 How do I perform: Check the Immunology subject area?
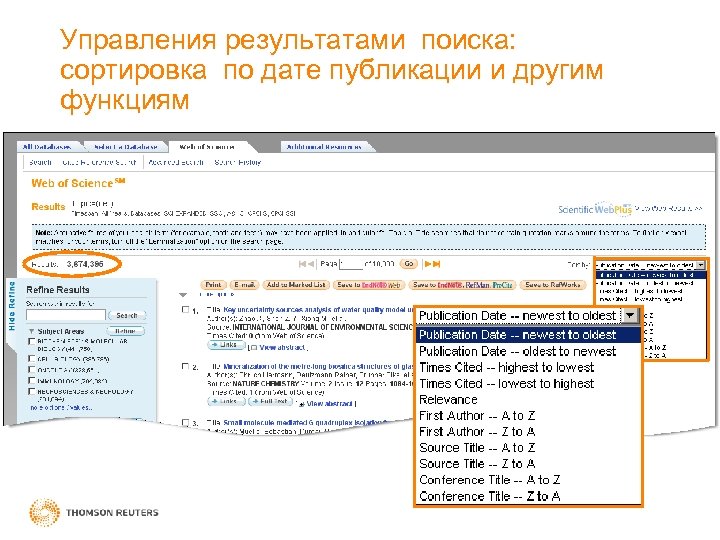click(32, 381)
